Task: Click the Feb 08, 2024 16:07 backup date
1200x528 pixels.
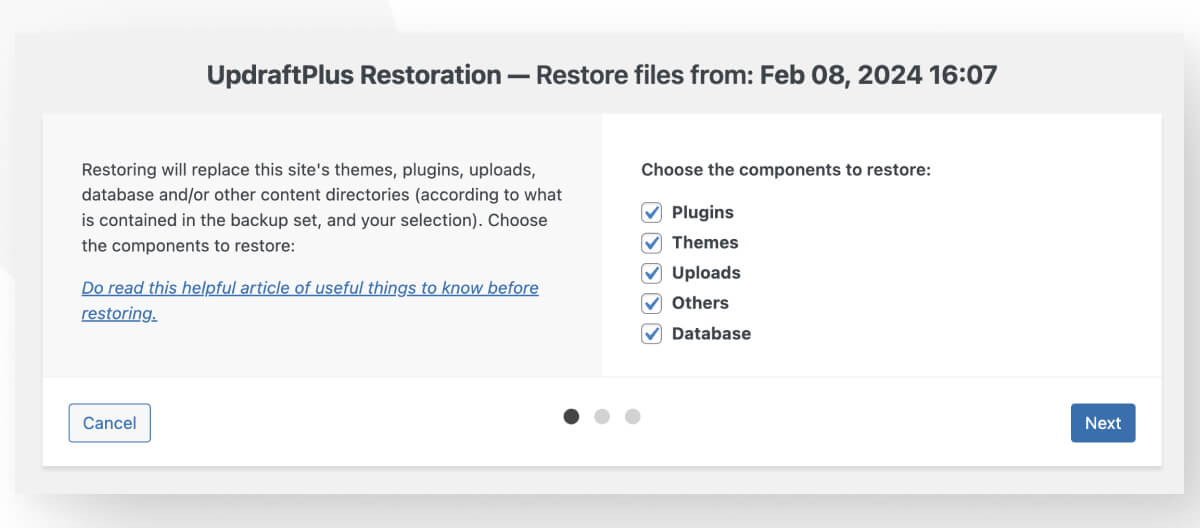Action: tap(879, 75)
